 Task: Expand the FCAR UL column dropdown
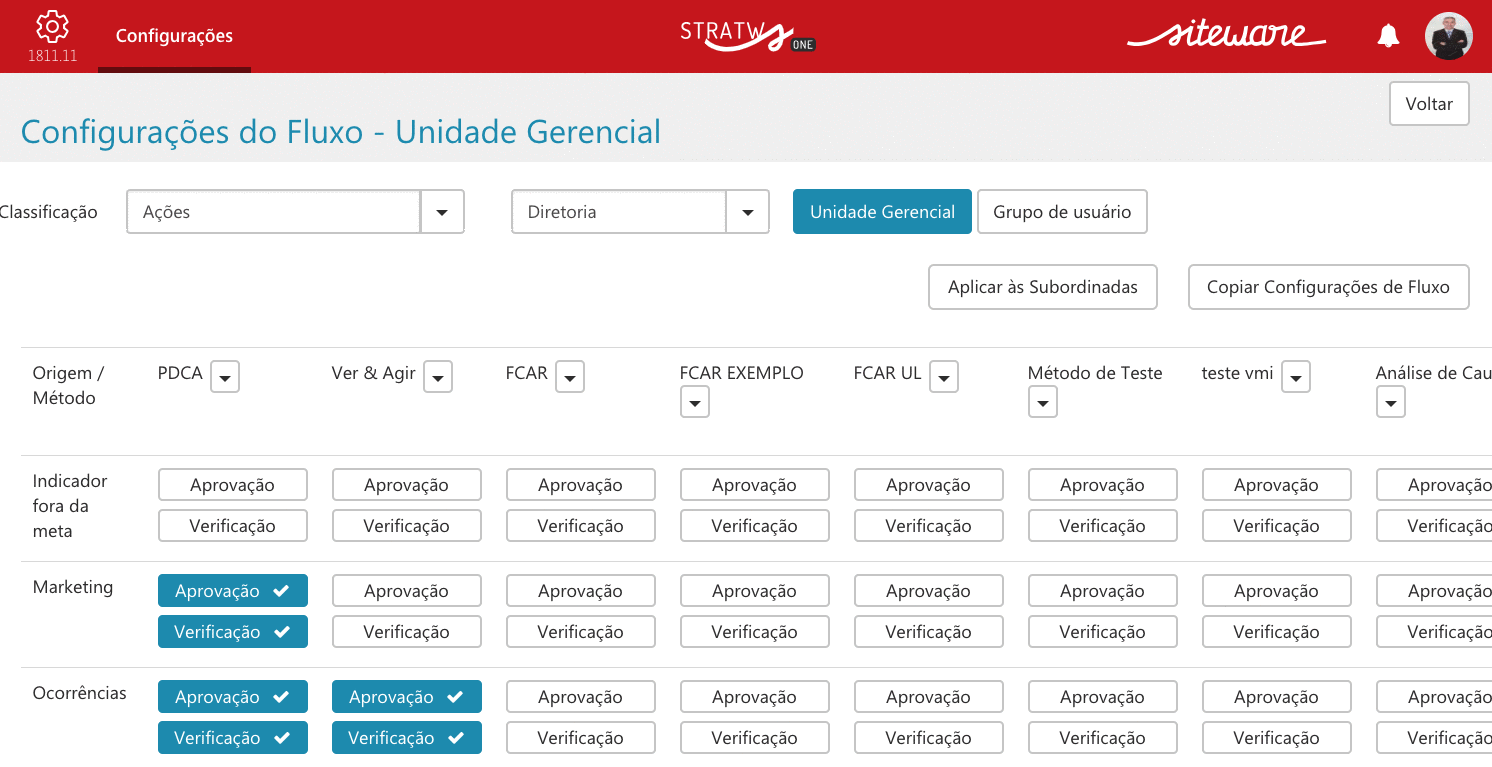coord(944,377)
